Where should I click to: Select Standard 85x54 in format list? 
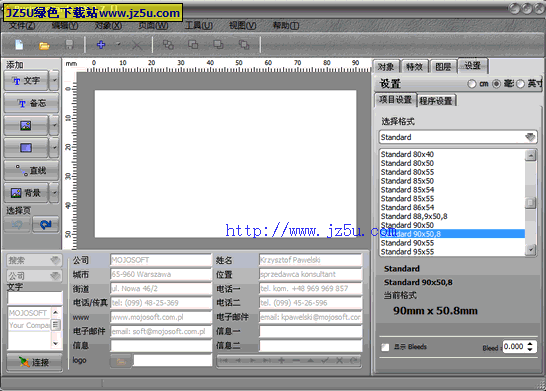tap(452, 190)
